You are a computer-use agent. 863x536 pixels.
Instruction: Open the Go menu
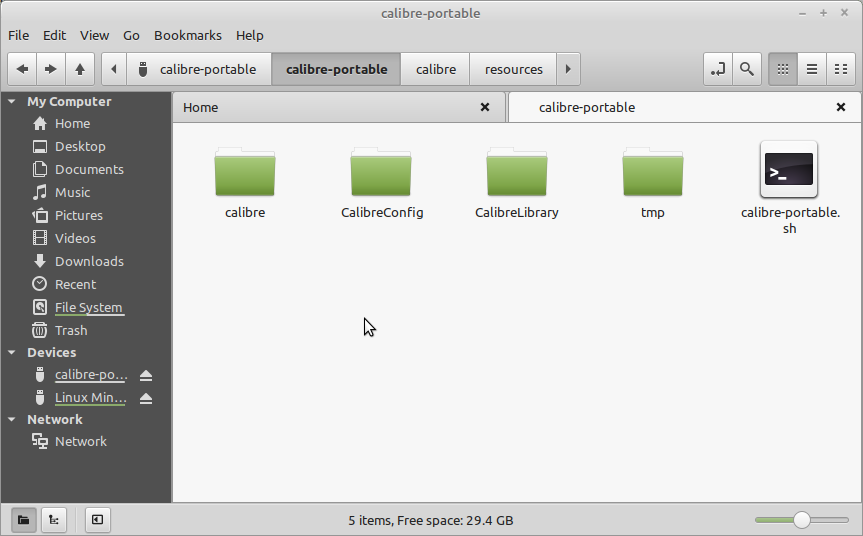131,36
